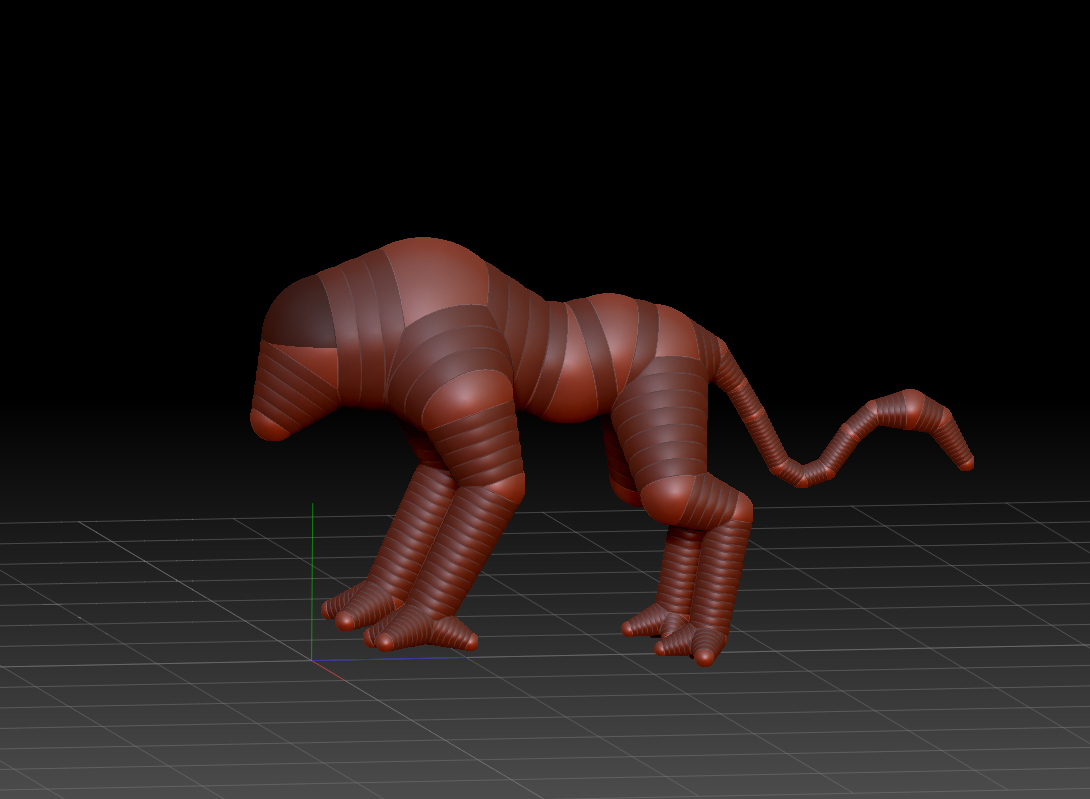Click the axis origin point on the grid
This screenshot has width=1090, height=799.
pyautogui.click(x=313, y=659)
